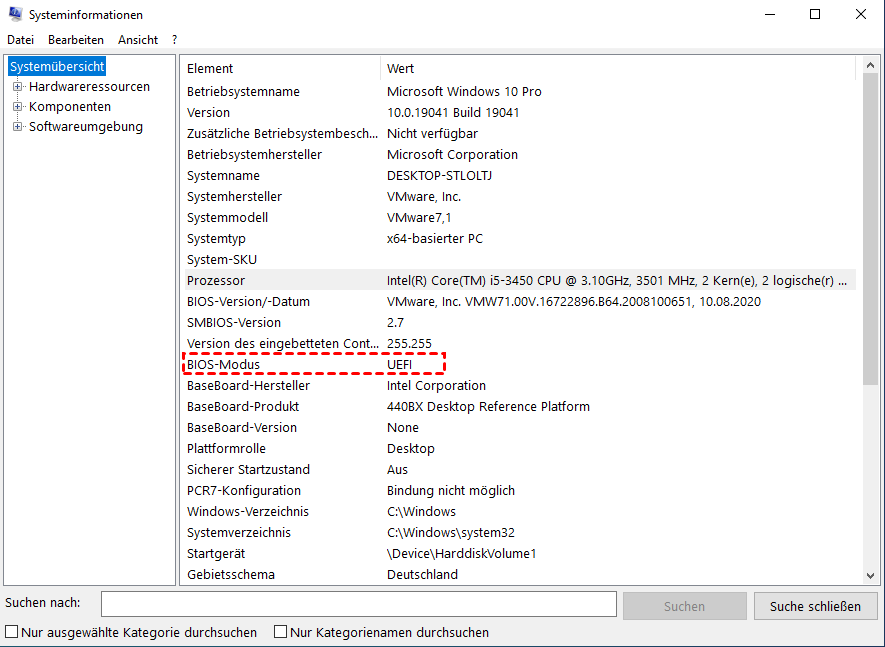The width and height of the screenshot is (885, 647).
Task: Select the BIOS-Version/-Datum row
Action: [x=520, y=301]
